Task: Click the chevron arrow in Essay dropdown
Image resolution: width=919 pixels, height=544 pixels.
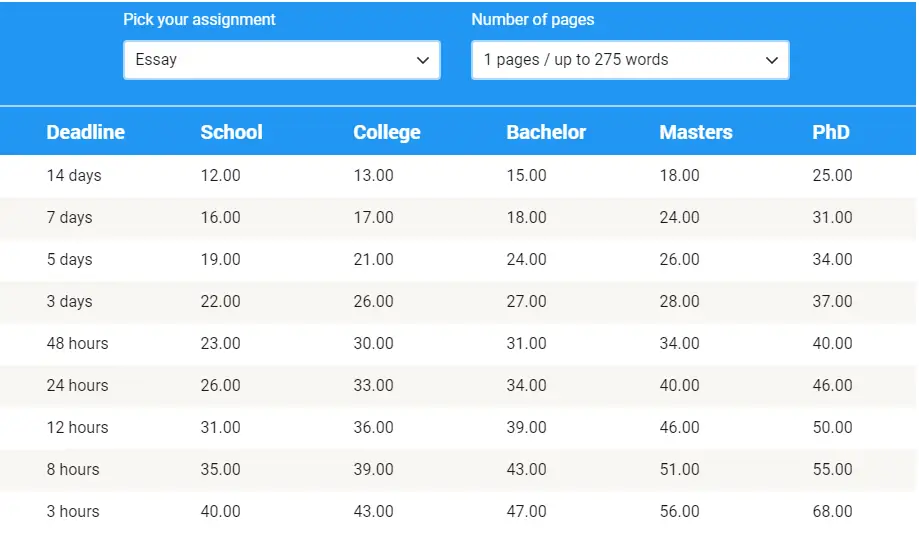Action: (x=422, y=60)
